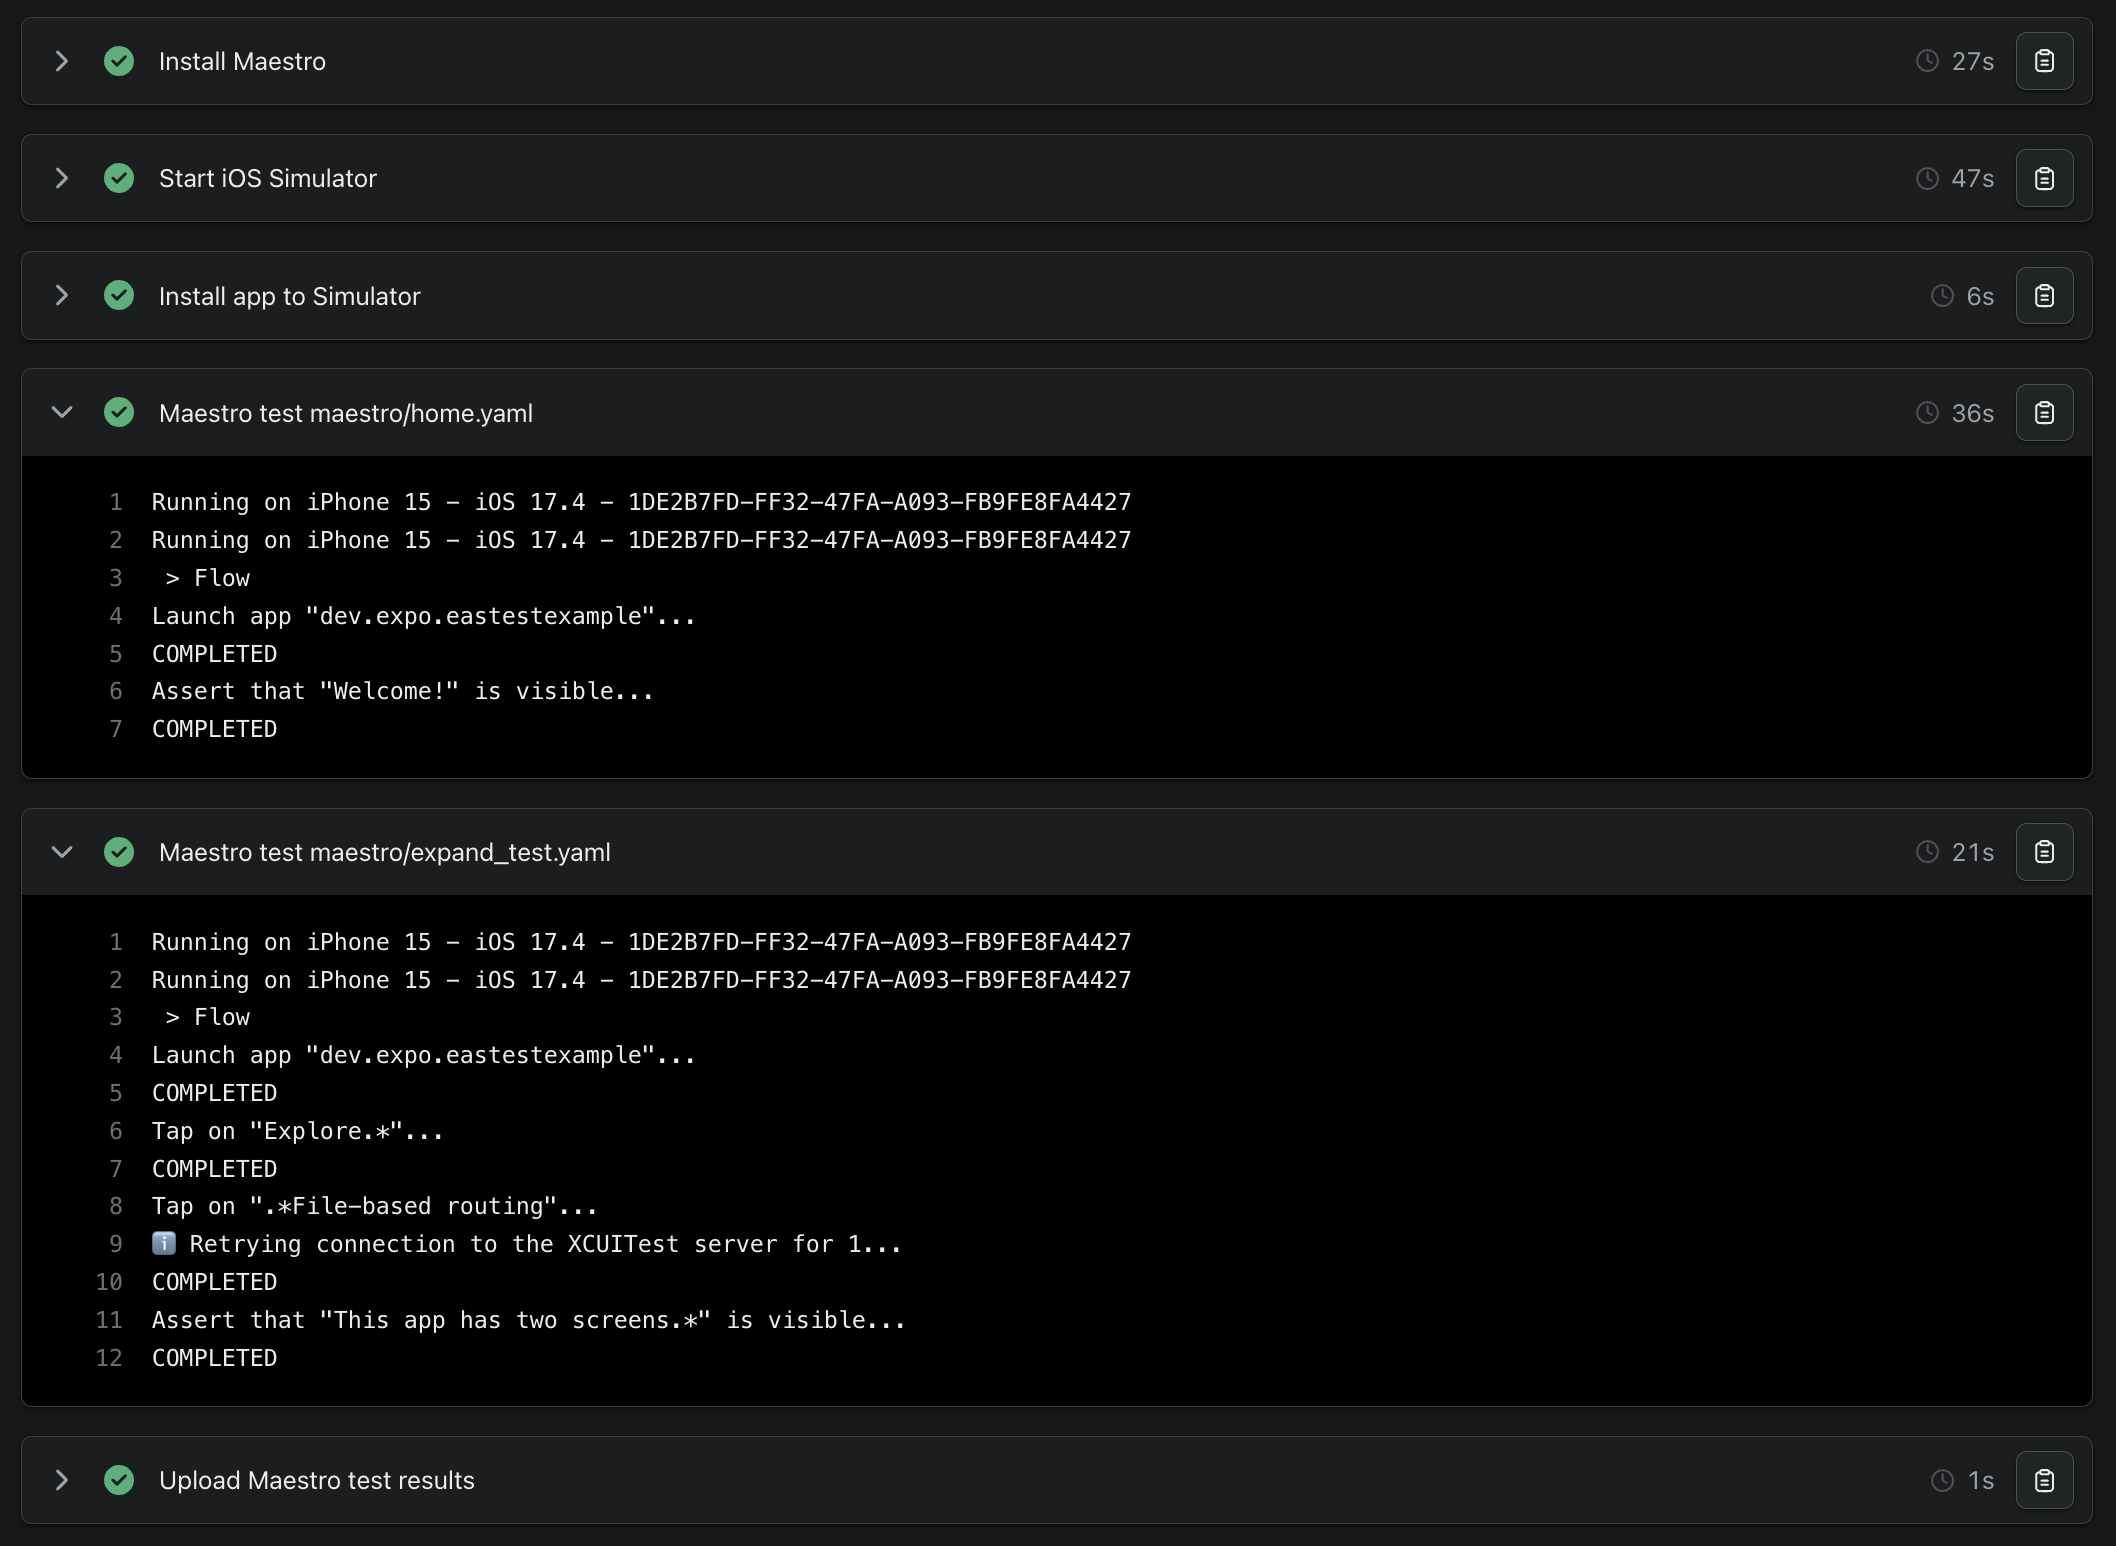The height and width of the screenshot is (1546, 2116).
Task: Expand the Install Maestro step
Action: pos(62,61)
